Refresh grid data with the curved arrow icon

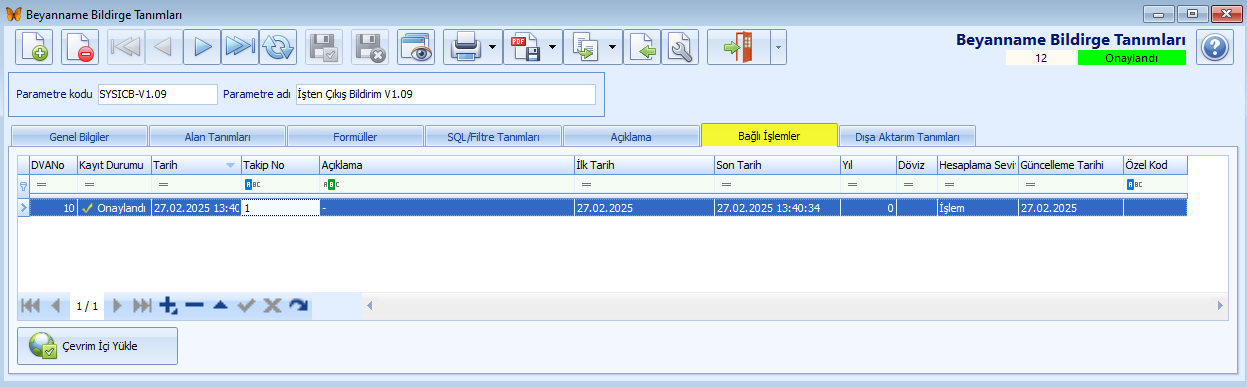coord(298,306)
